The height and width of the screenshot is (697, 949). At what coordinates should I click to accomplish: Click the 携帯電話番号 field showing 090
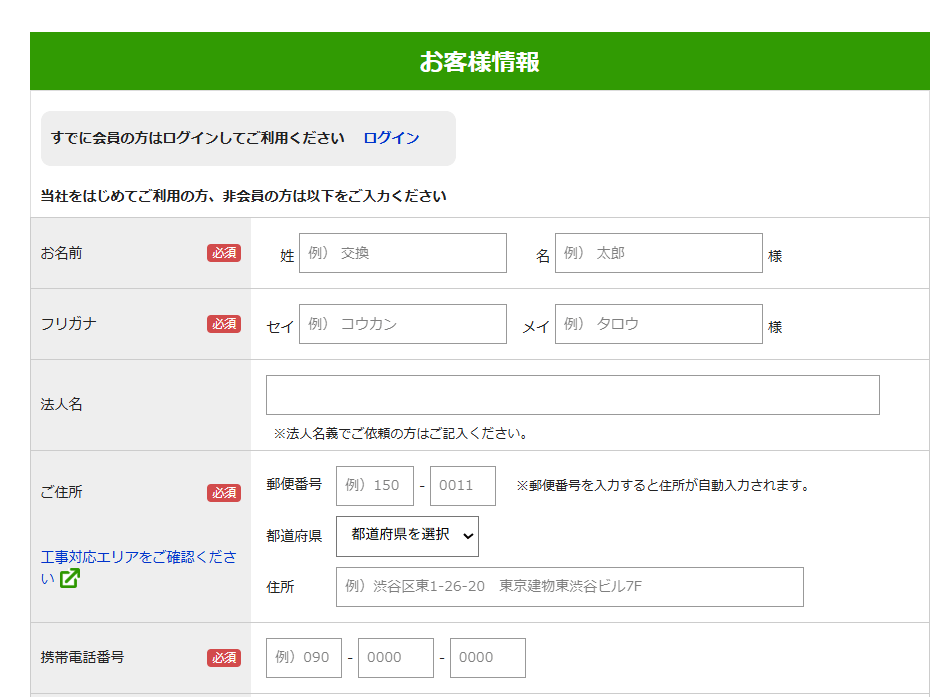303,658
